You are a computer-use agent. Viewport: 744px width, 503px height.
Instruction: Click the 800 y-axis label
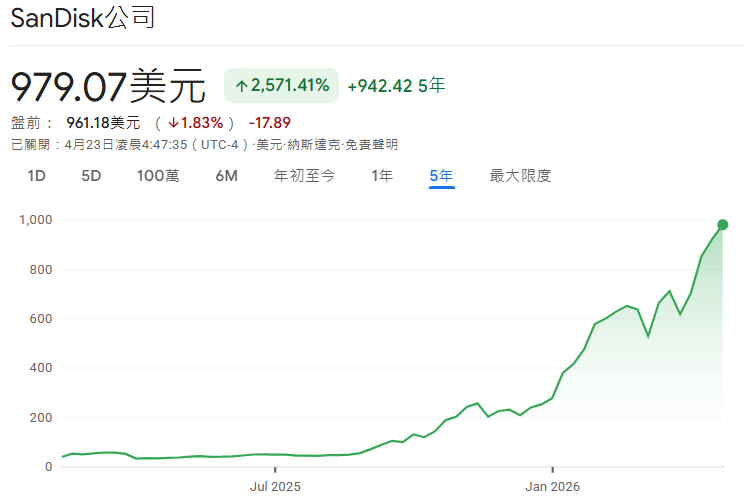click(x=41, y=270)
